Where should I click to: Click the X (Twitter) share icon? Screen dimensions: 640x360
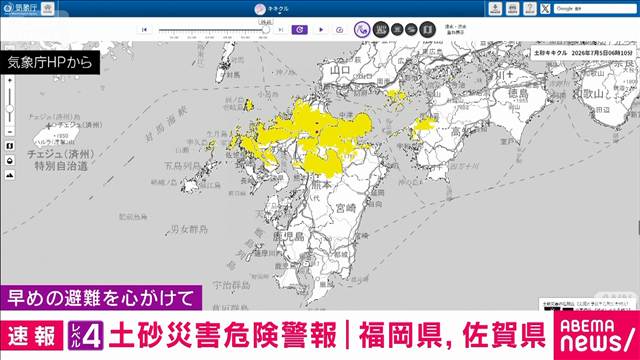point(545,9)
